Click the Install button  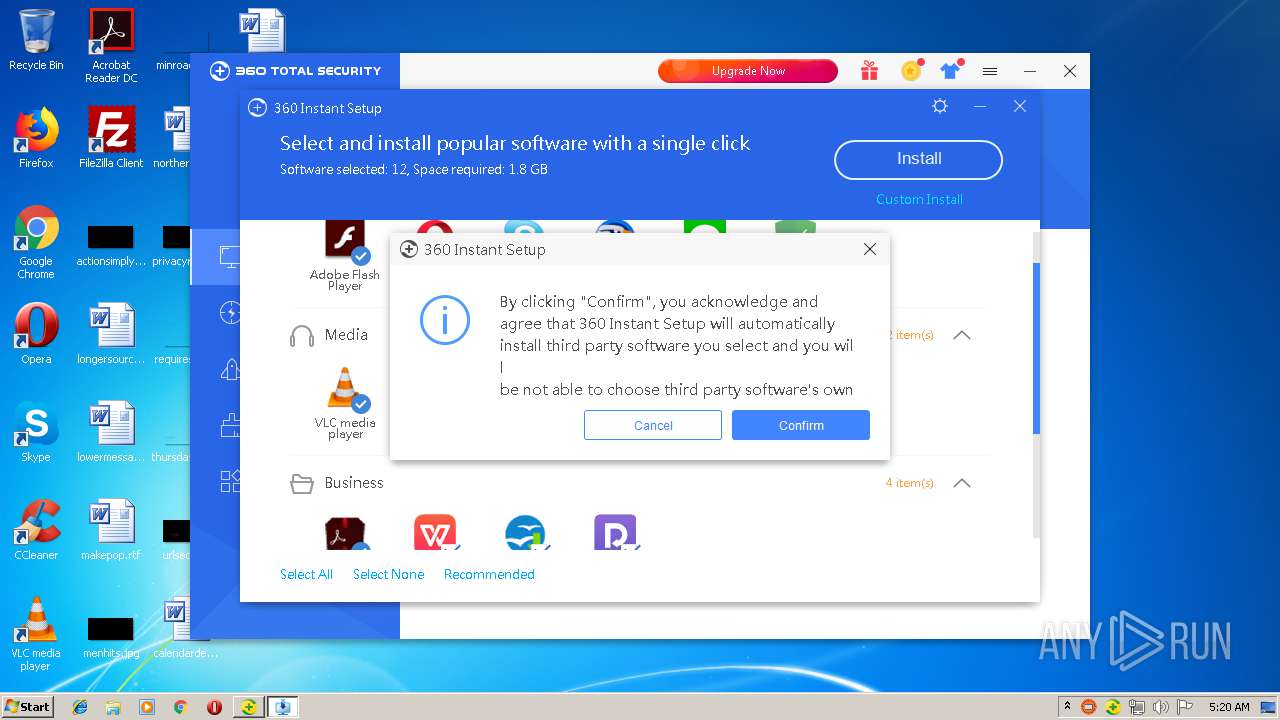click(918, 159)
